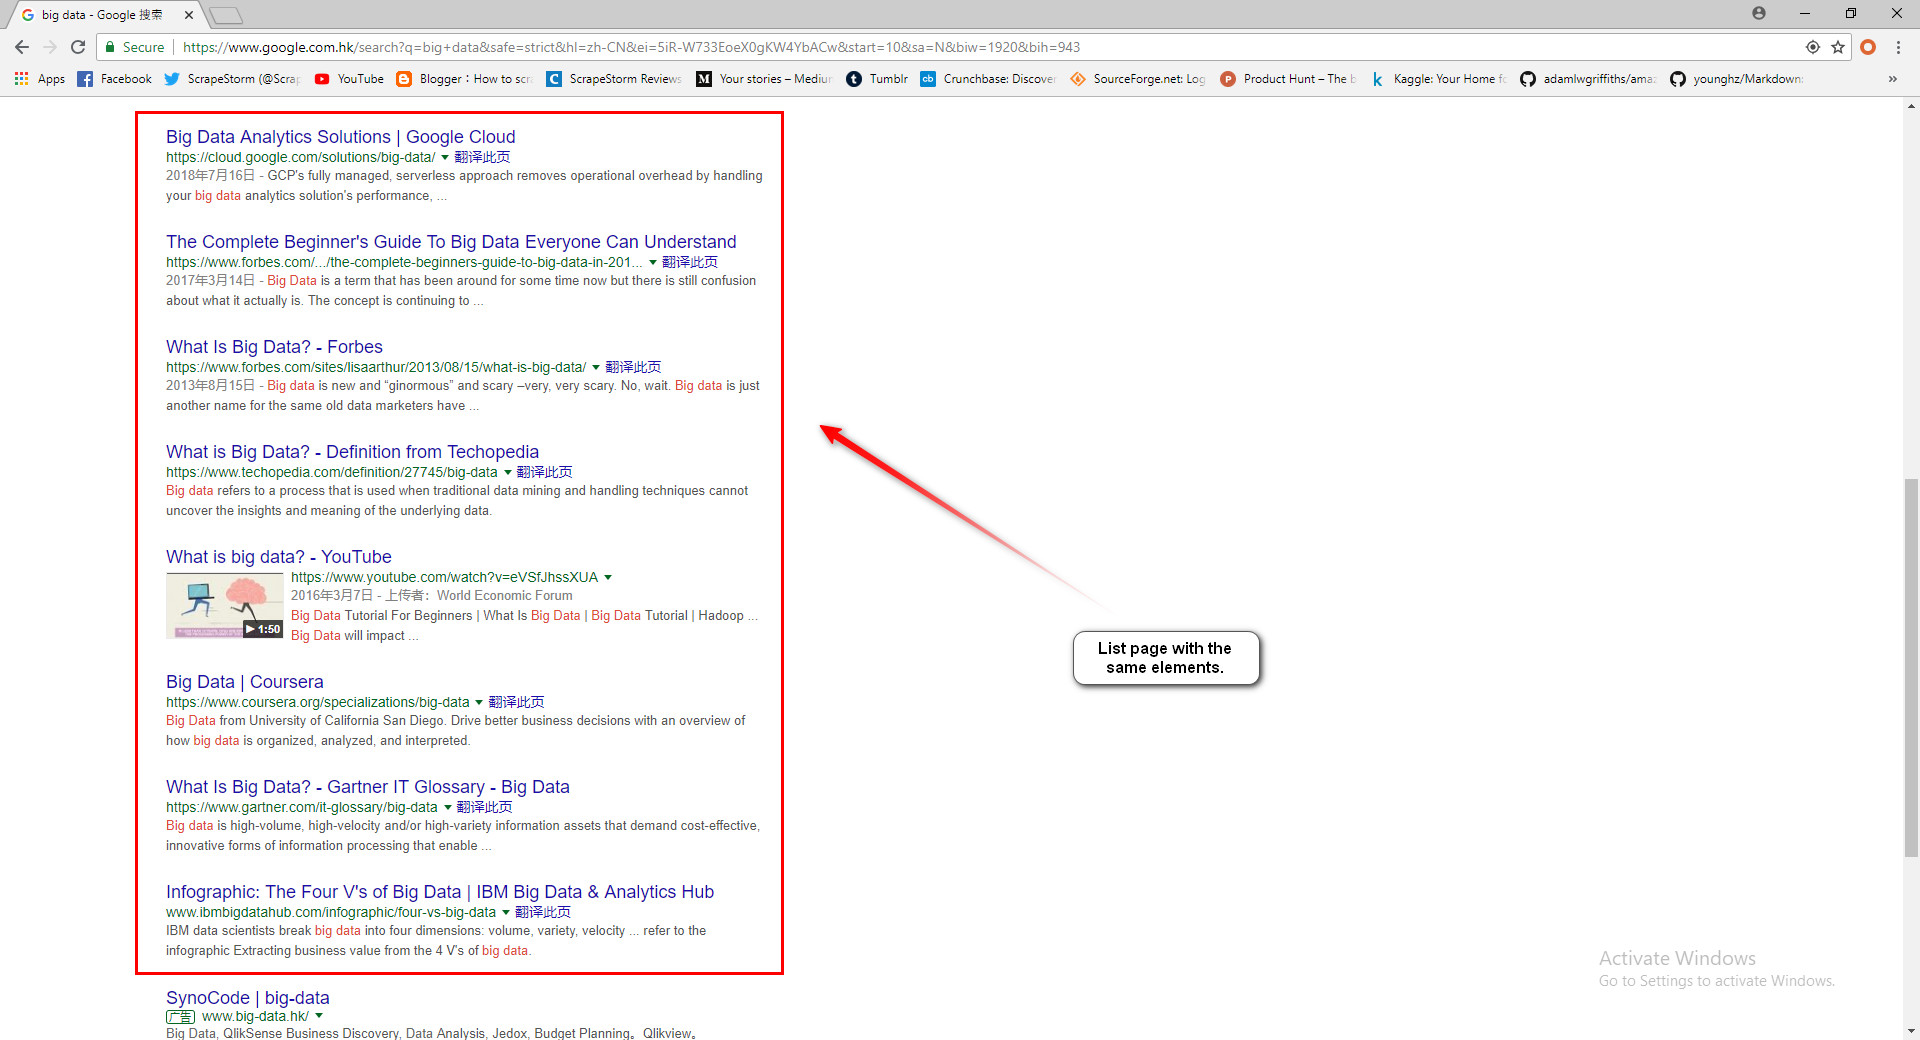Expand dropdown beside ibmbigdatahub.com URL
Screen dimensions: 1920x1040
(x=506, y=912)
